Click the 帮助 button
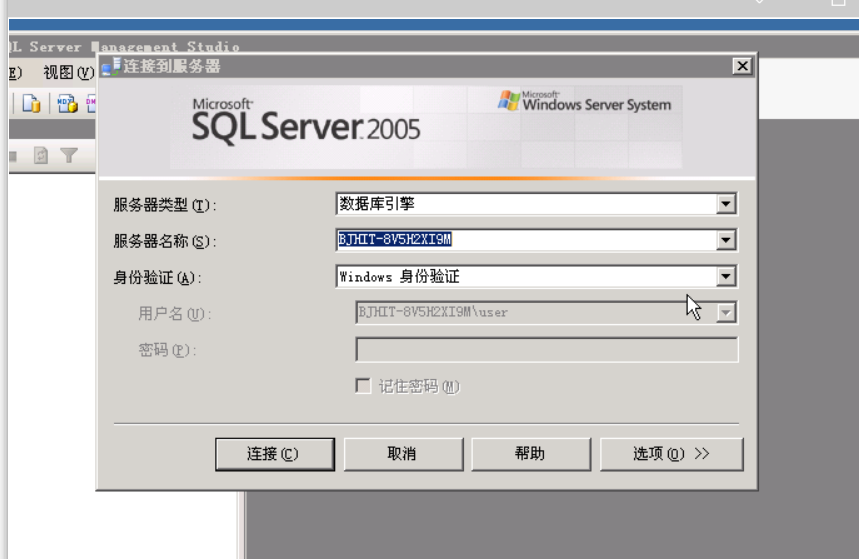 tap(531, 454)
